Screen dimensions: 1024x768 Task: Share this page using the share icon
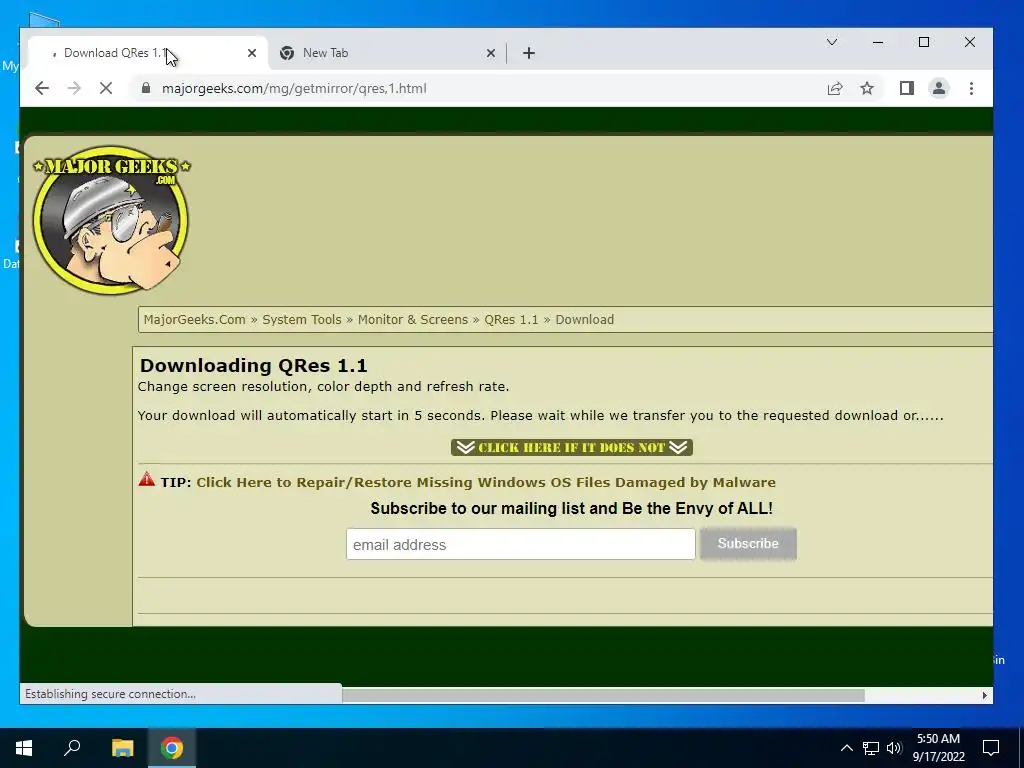click(835, 88)
